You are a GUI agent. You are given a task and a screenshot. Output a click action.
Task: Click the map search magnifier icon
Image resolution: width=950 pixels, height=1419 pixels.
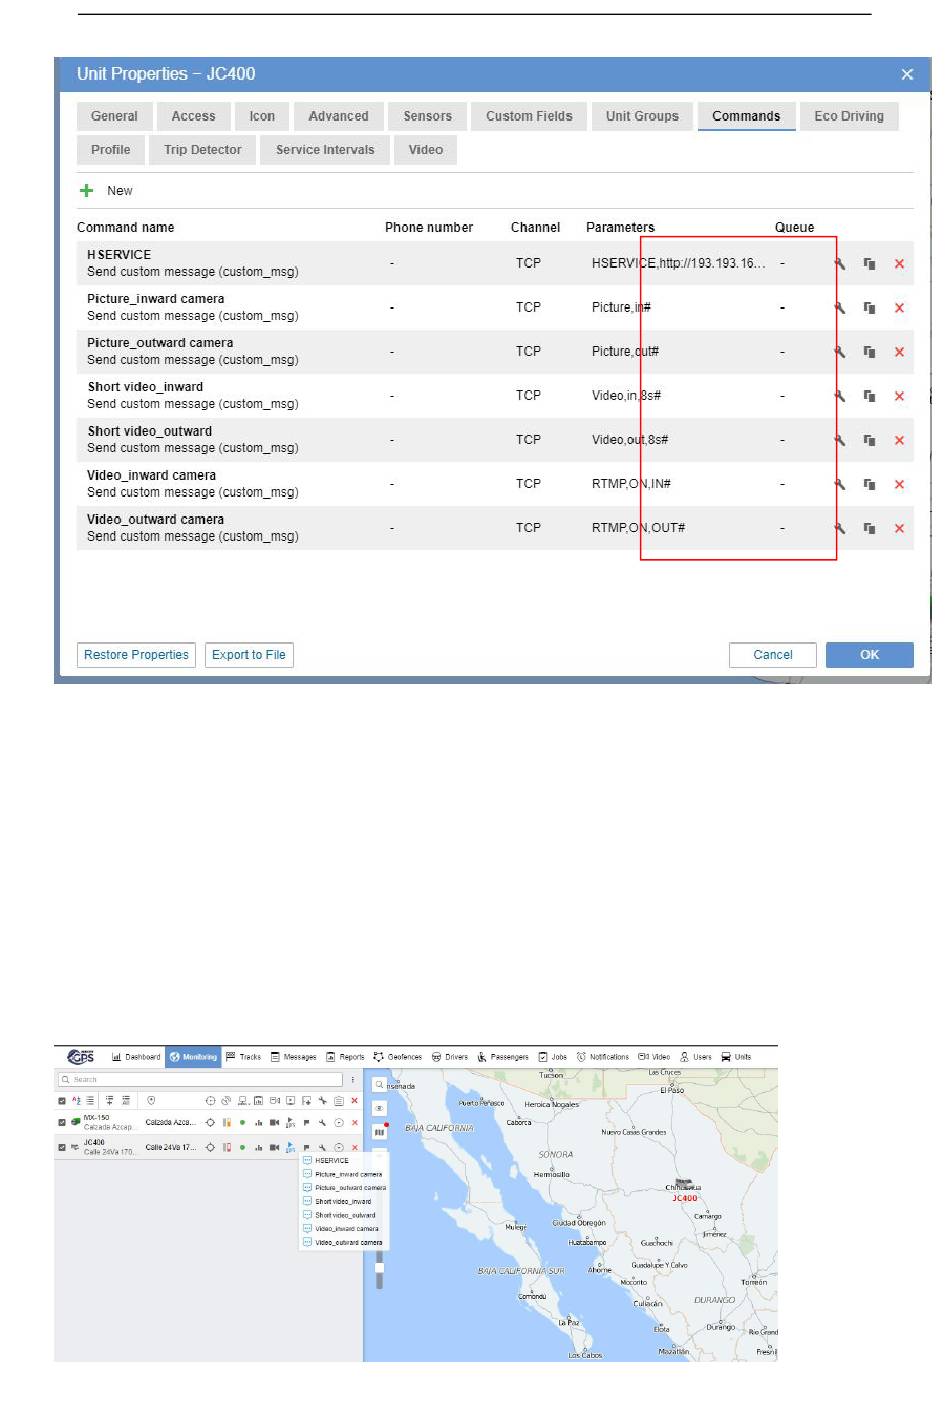[379, 1084]
